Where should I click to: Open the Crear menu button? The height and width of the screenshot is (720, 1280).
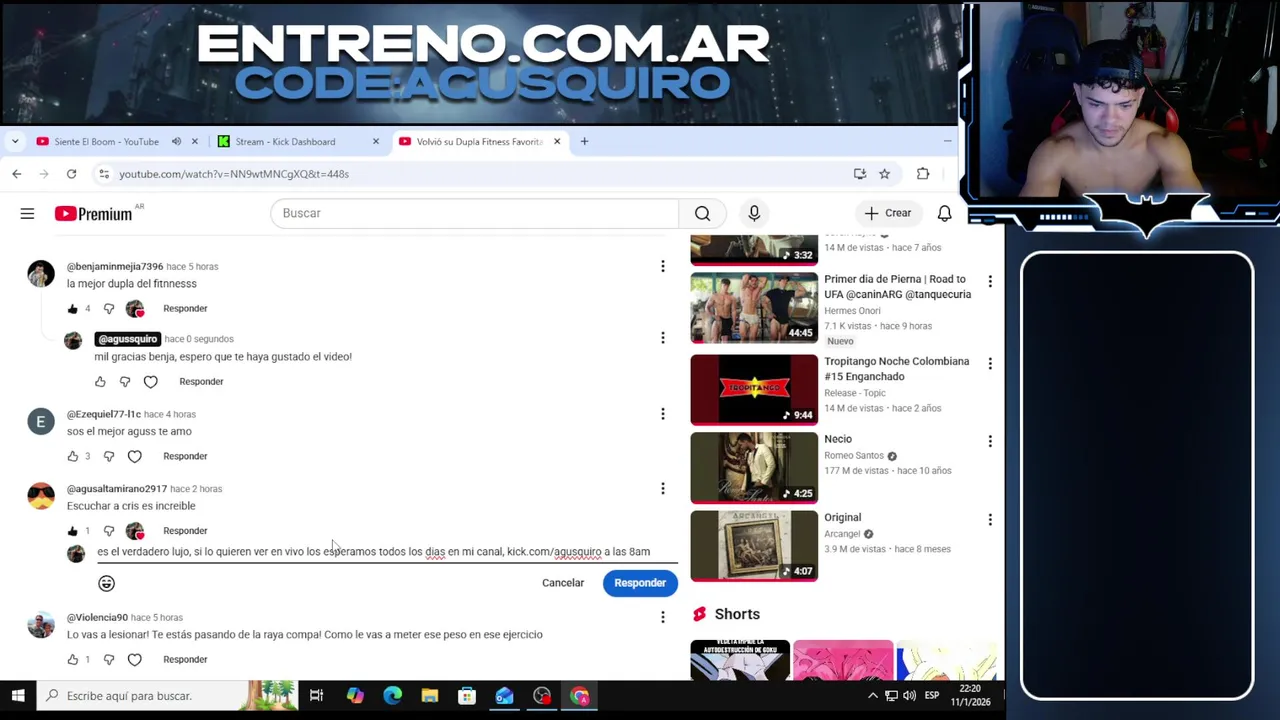[888, 213]
